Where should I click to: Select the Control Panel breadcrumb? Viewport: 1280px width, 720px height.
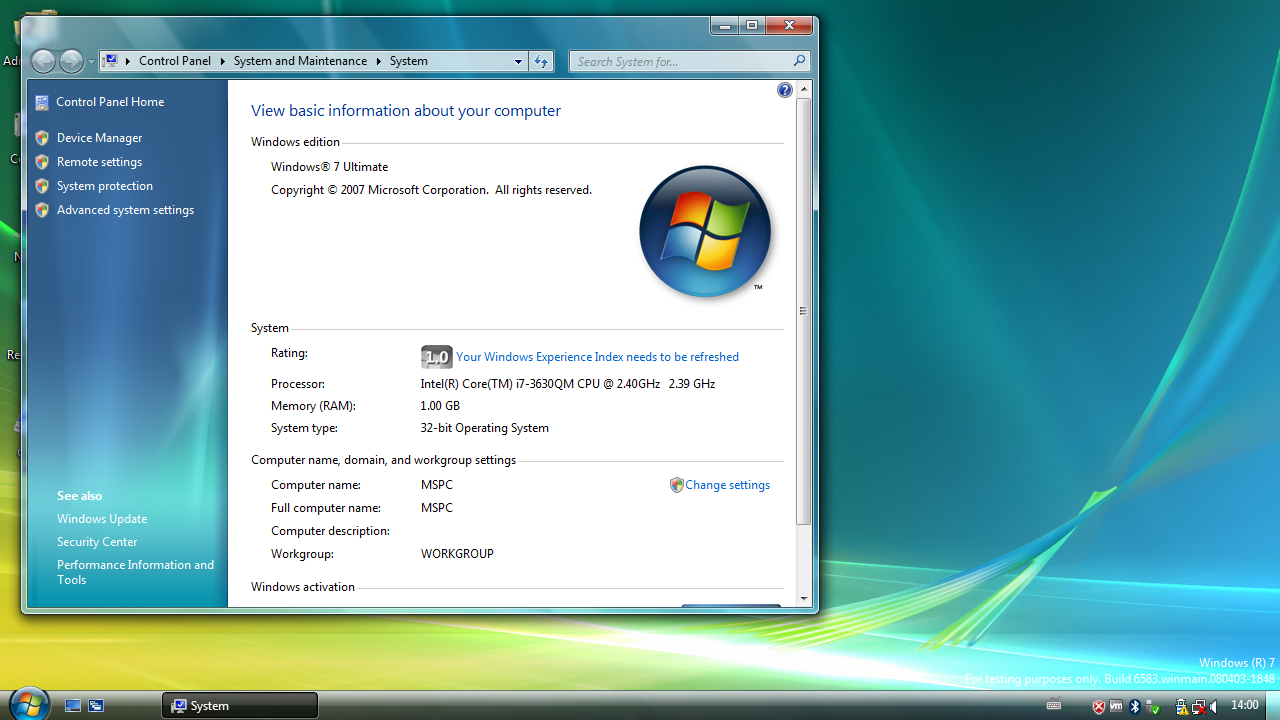click(175, 61)
